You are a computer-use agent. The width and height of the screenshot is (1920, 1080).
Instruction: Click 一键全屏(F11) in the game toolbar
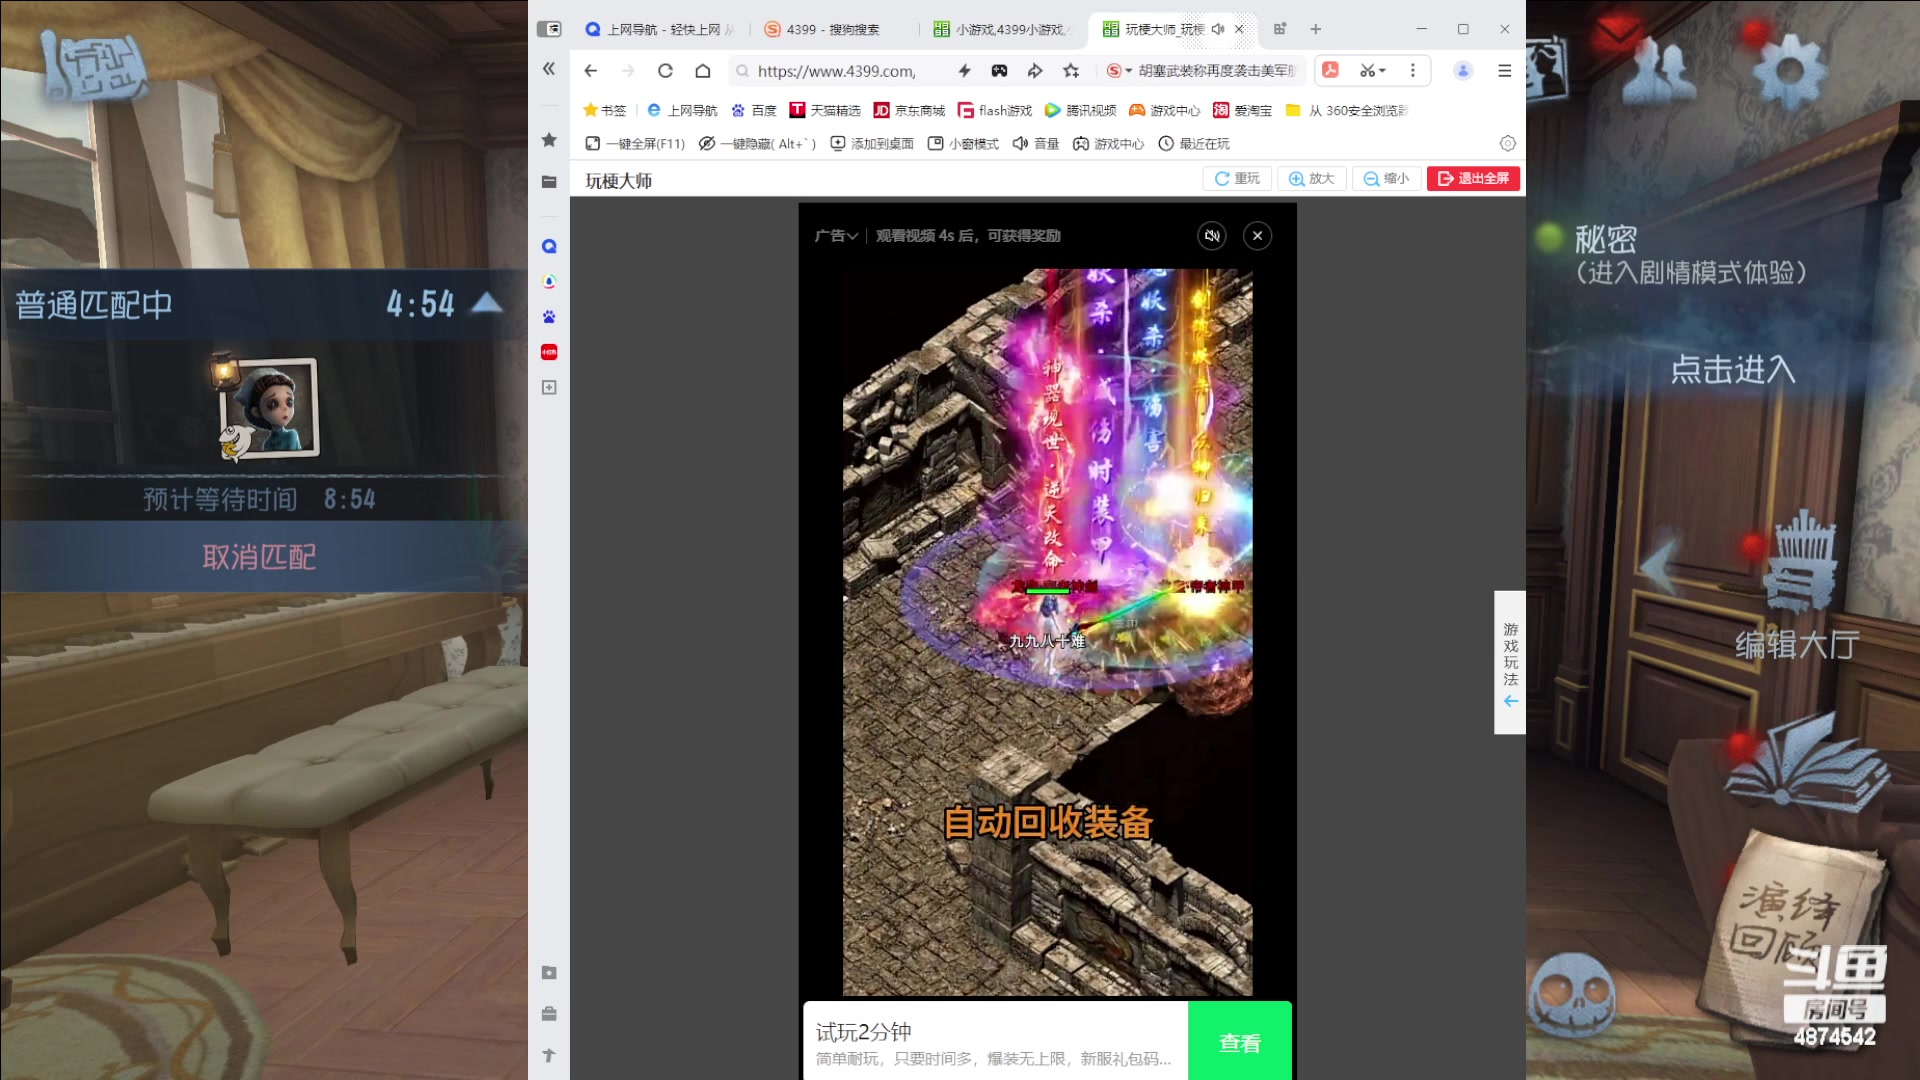pyautogui.click(x=635, y=144)
